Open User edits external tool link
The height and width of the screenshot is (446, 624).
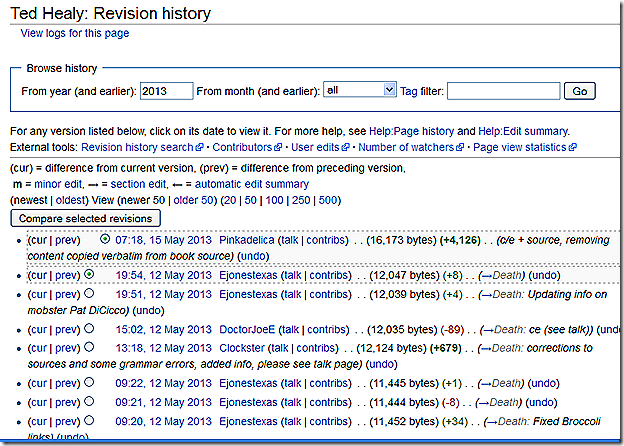click(315, 147)
